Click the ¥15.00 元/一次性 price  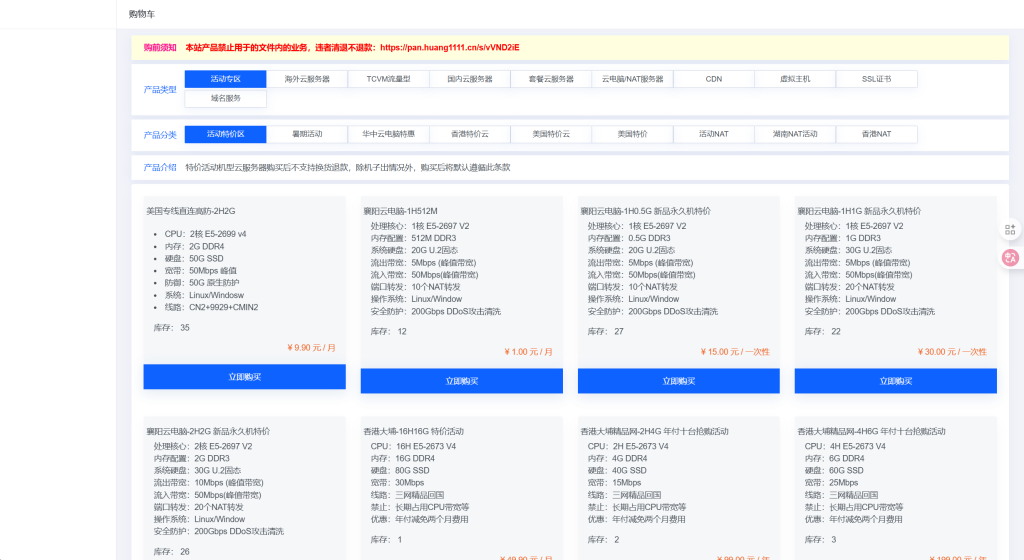[x=735, y=352]
